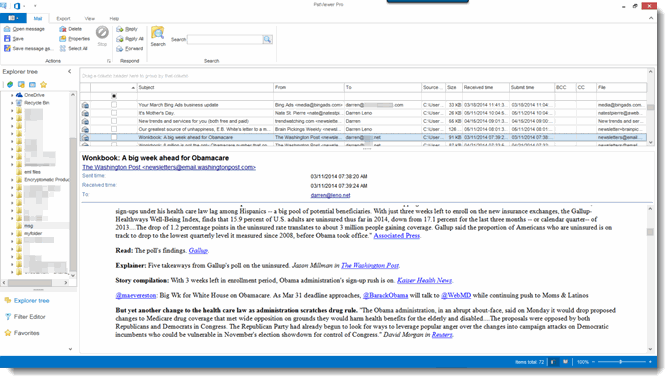Switch to the Export ribbon tab
The height and width of the screenshot is (383, 672).
(x=63, y=18)
